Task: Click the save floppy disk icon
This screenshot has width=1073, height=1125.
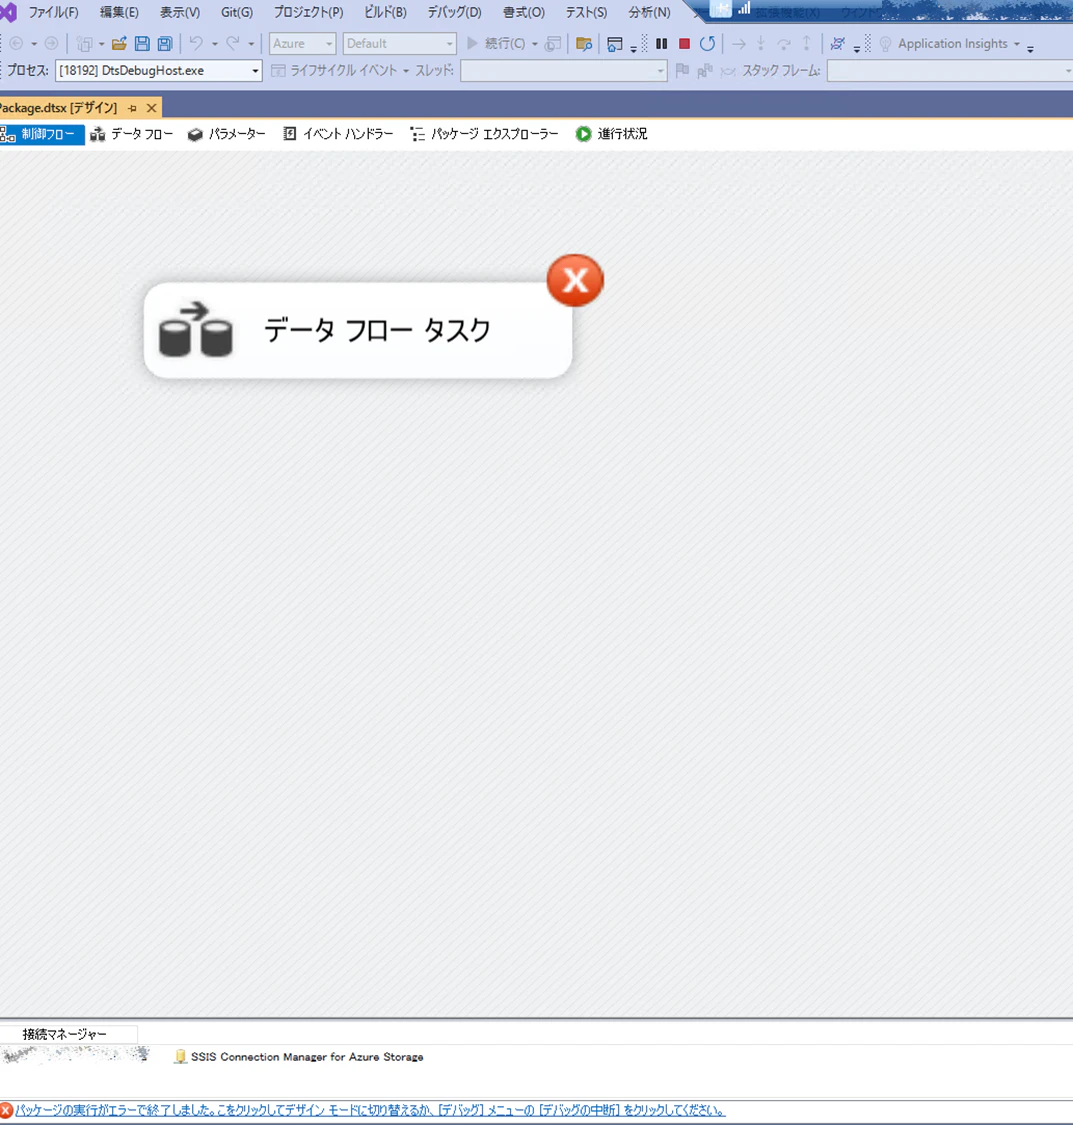Action: 142,44
